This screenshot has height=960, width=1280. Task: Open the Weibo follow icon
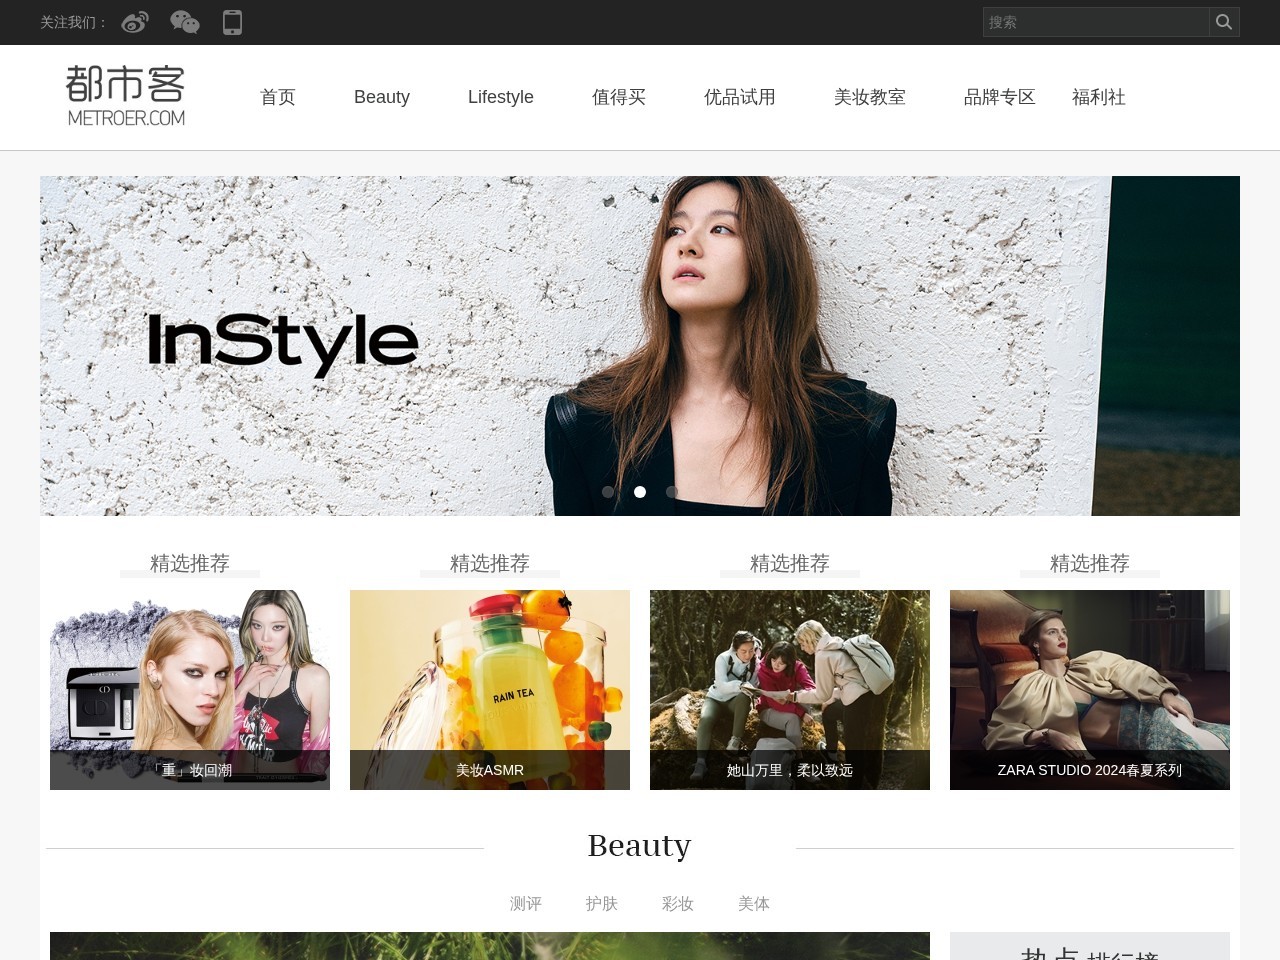135,22
